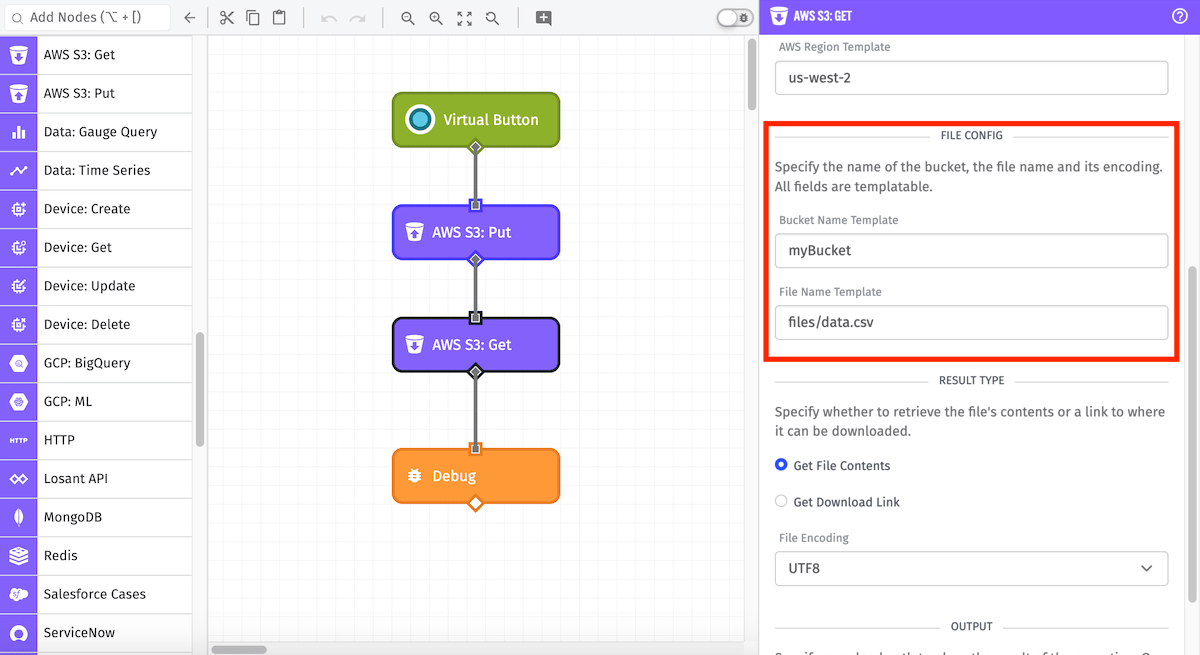The height and width of the screenshot is (655, 1200).
Task: Select Losant API palette node
Action: pos(96,478)
